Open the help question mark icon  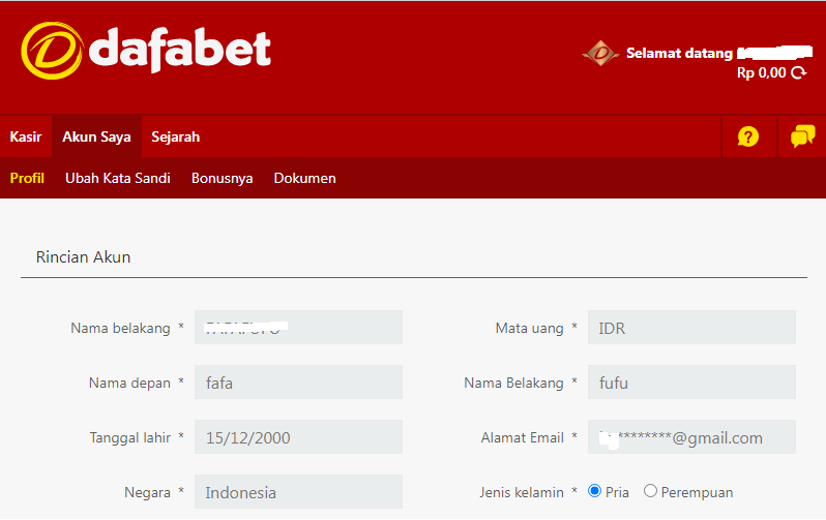748,136
